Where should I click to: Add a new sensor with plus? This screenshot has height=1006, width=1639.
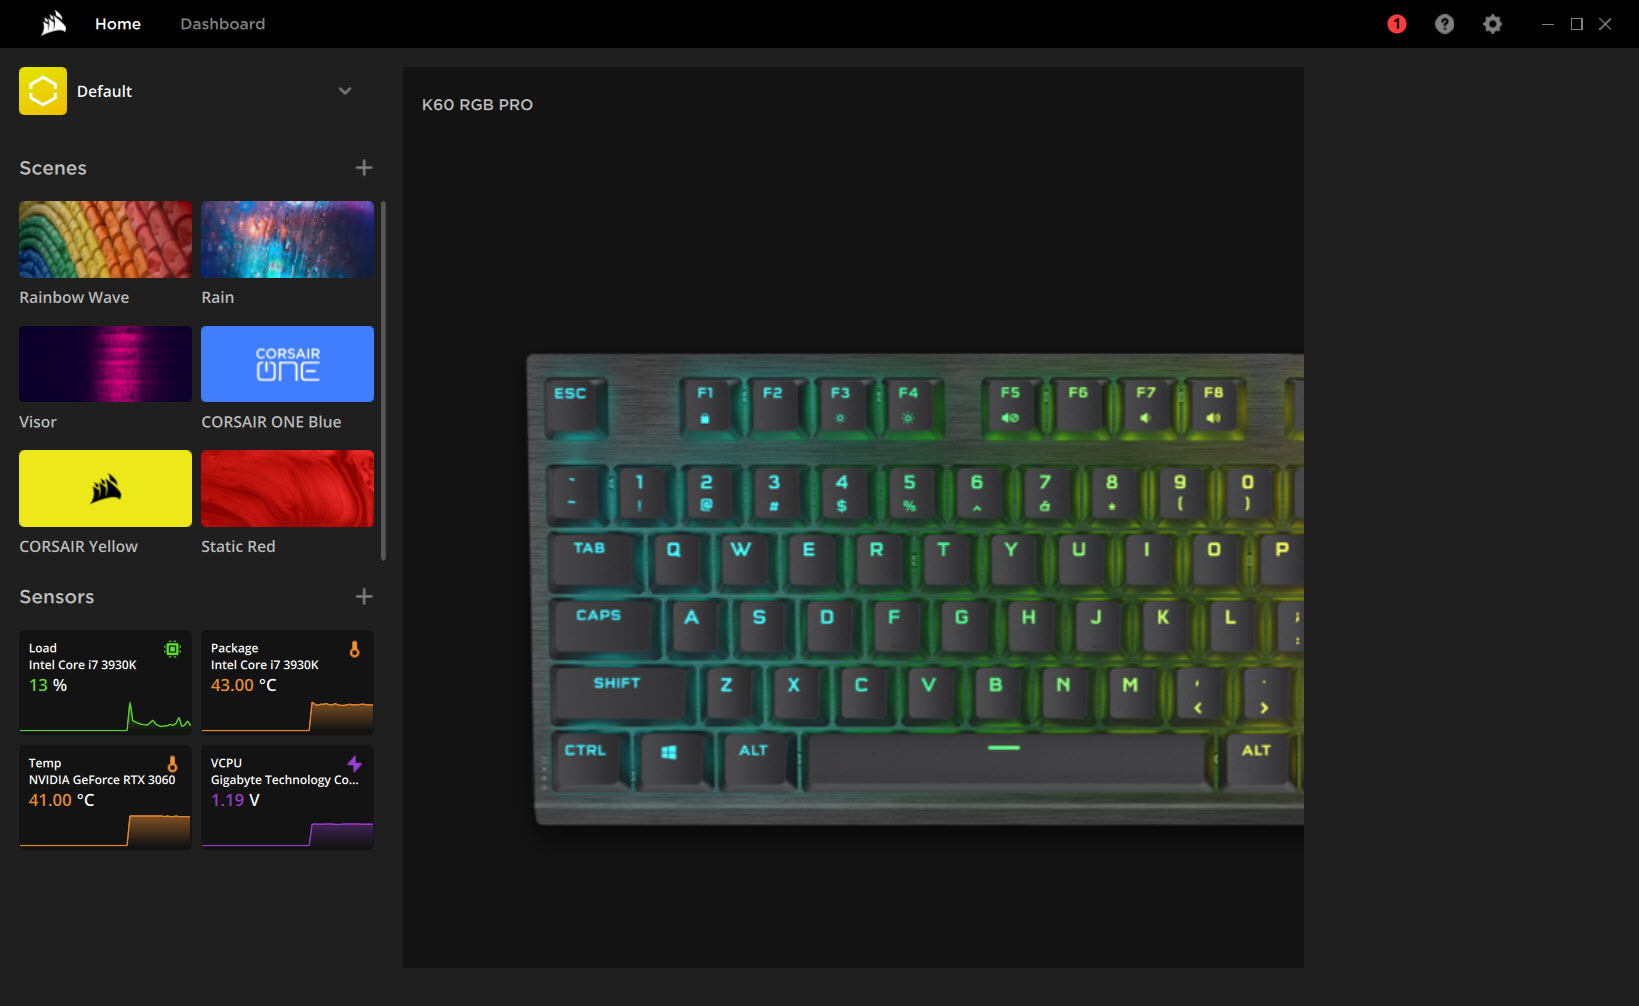point(364,597)
